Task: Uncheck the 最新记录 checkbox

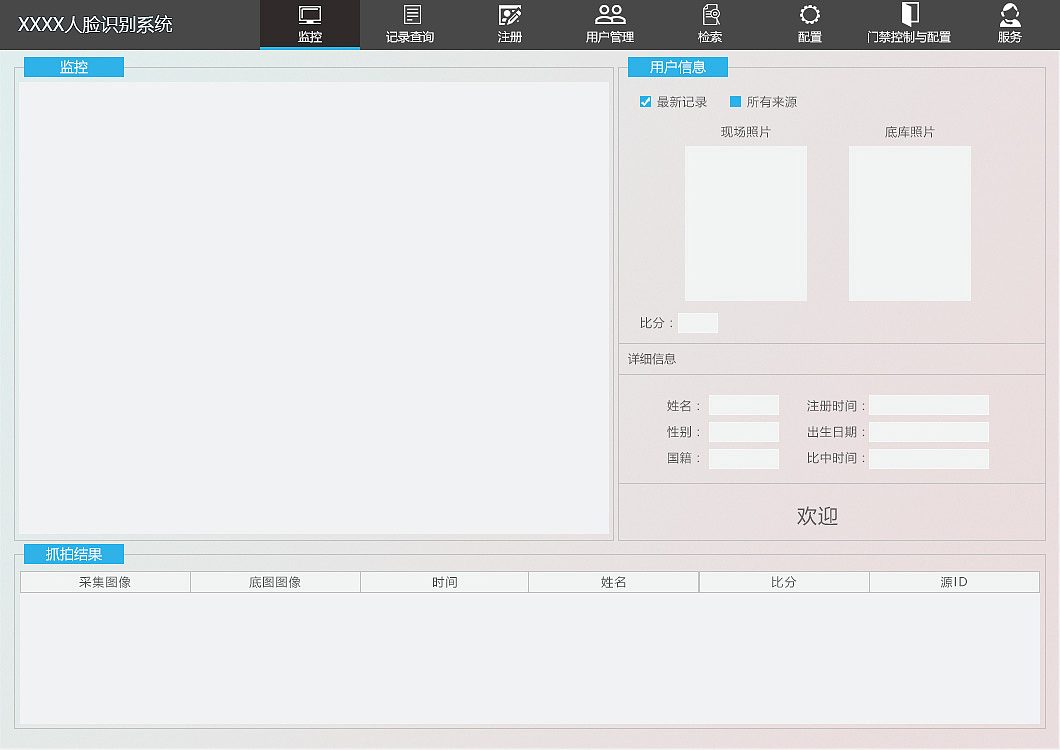Action: pyautogui.click(x=646, y=101)
